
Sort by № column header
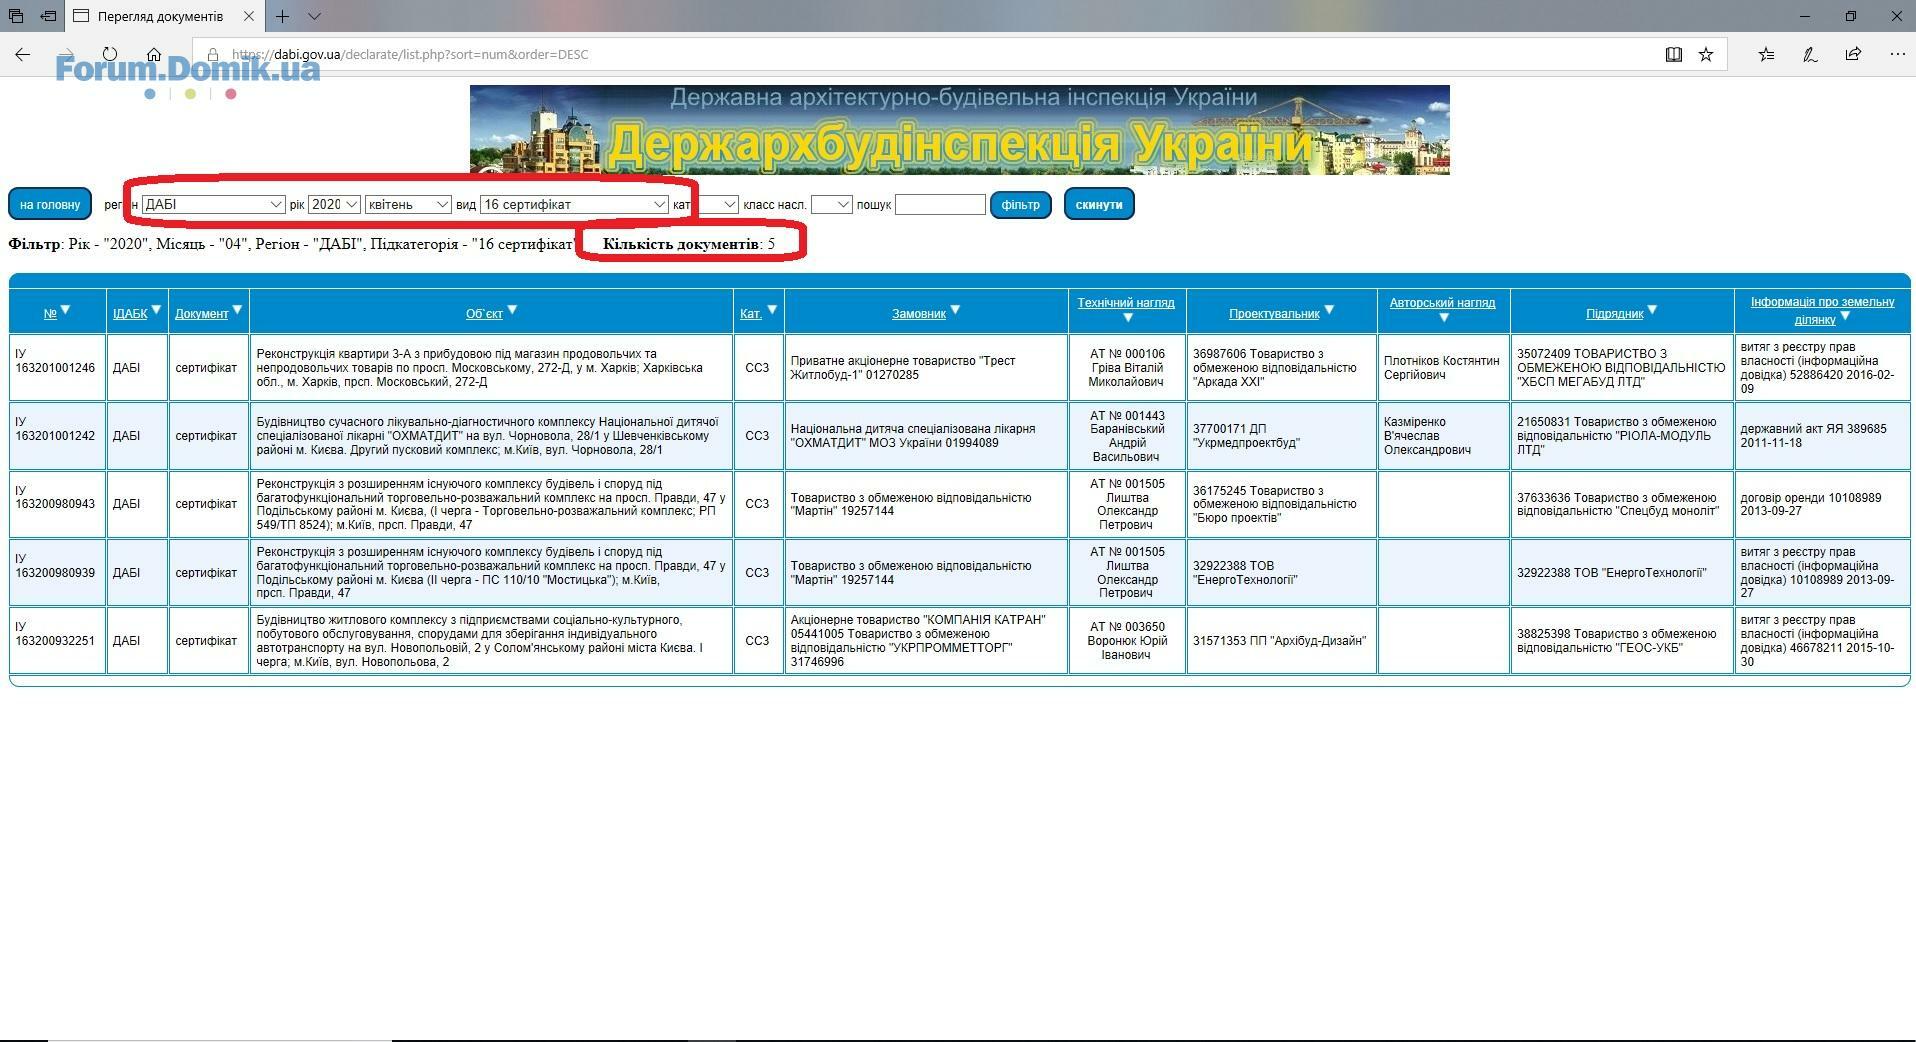pyautogui.click(x=50, y=313)
